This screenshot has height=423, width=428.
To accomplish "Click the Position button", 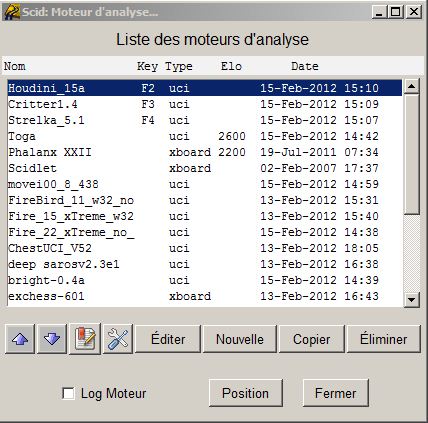I will (246, 393).
